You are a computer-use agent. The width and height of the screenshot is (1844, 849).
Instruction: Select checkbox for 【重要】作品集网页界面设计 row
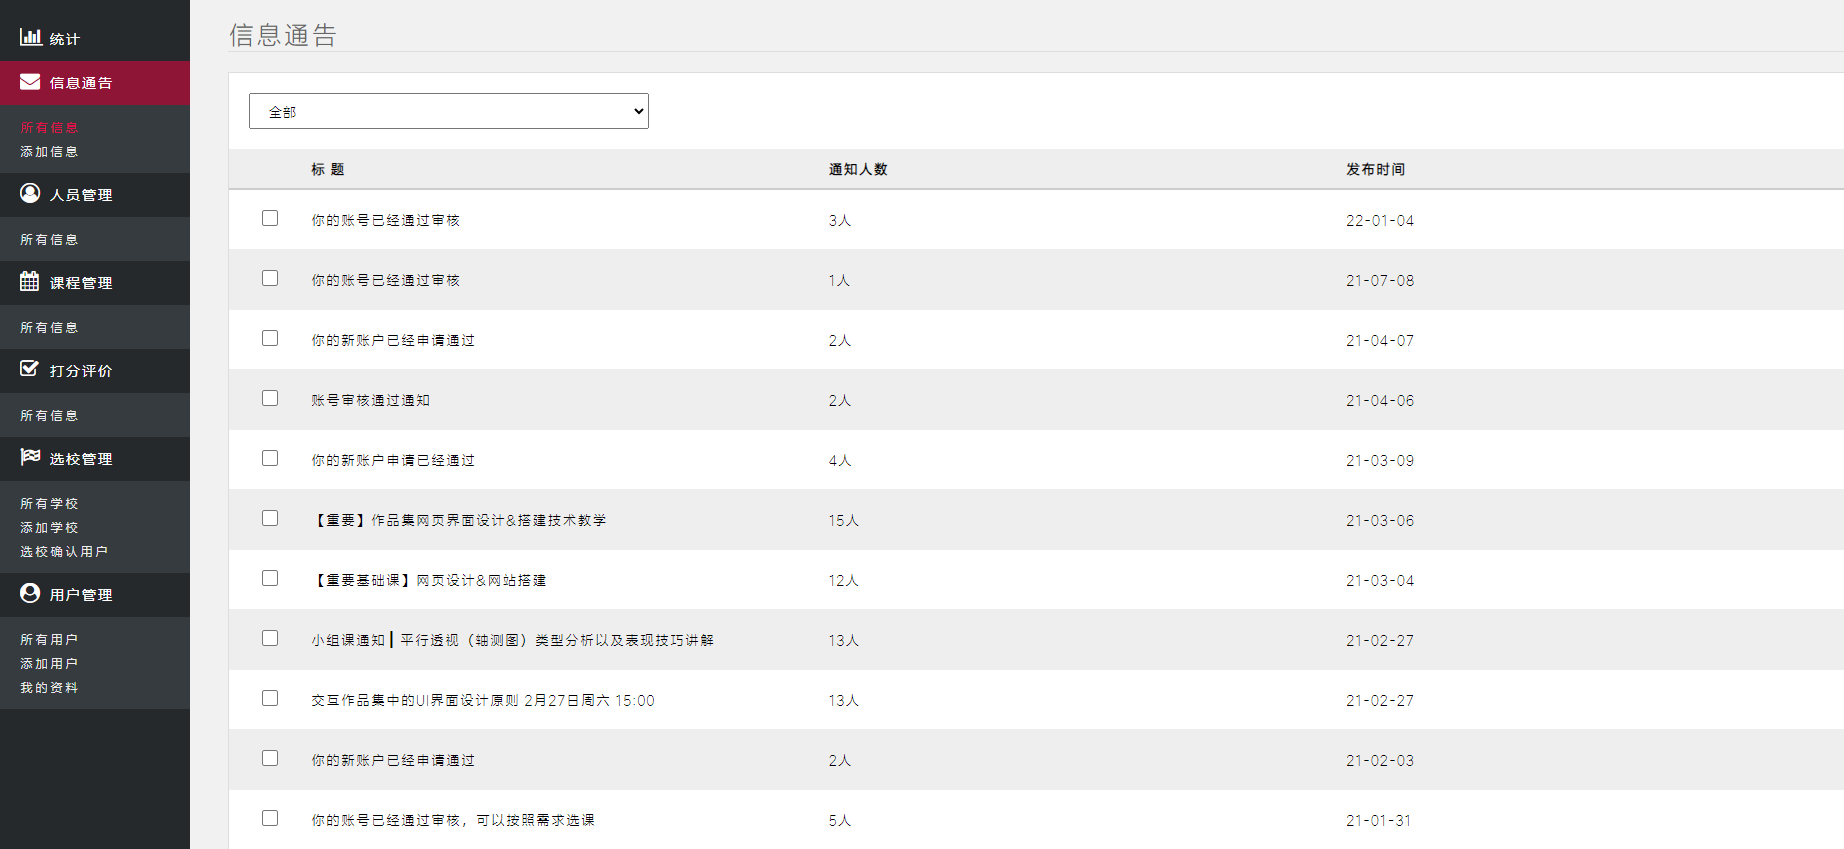pyautogui.click(x=270, y=518)
